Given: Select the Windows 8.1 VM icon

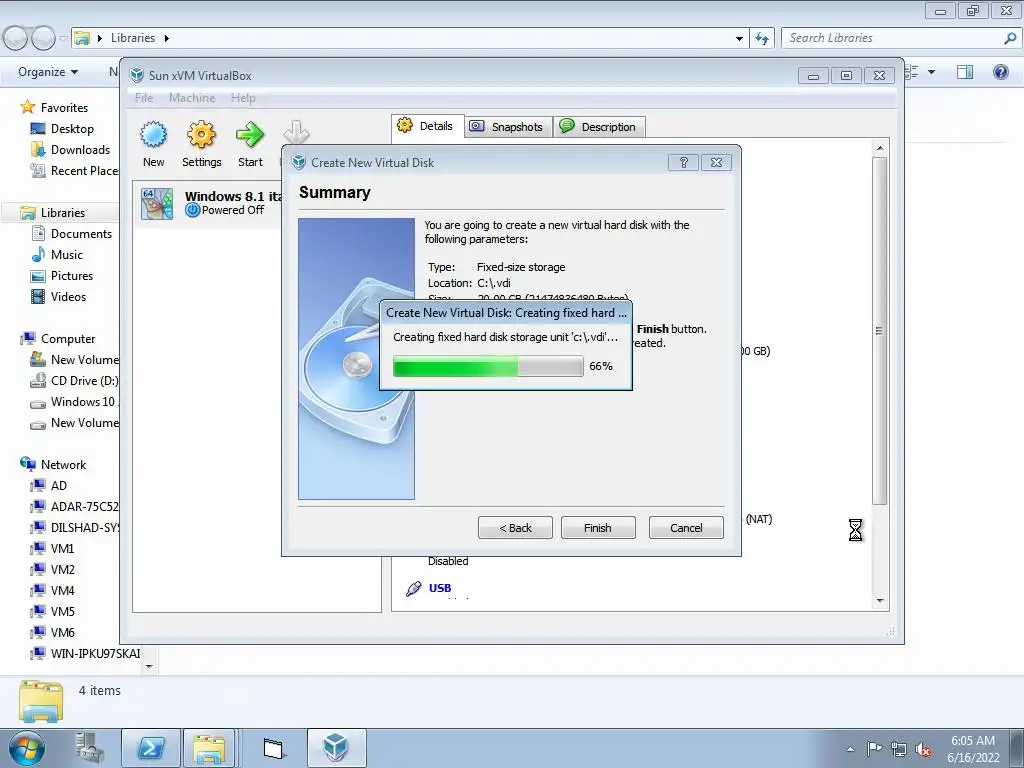Looking at the screenshot, I should pos(157,203).
